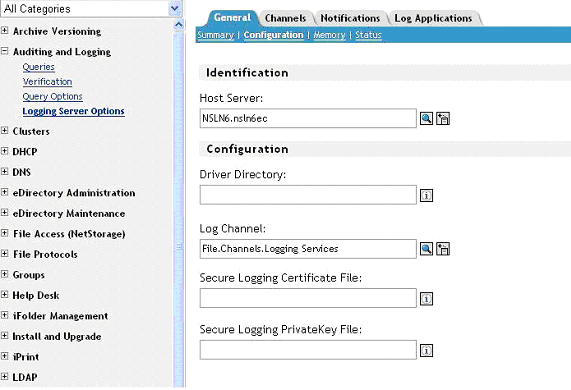Click the Driver Directory input field
Screen dimensions: 571x390
point(308,195)
